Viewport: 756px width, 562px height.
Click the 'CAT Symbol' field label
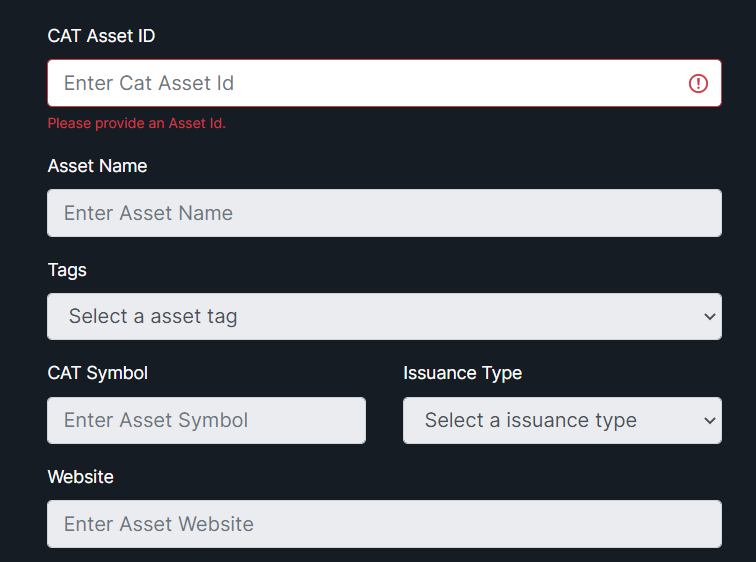click(x=97, y=374)
